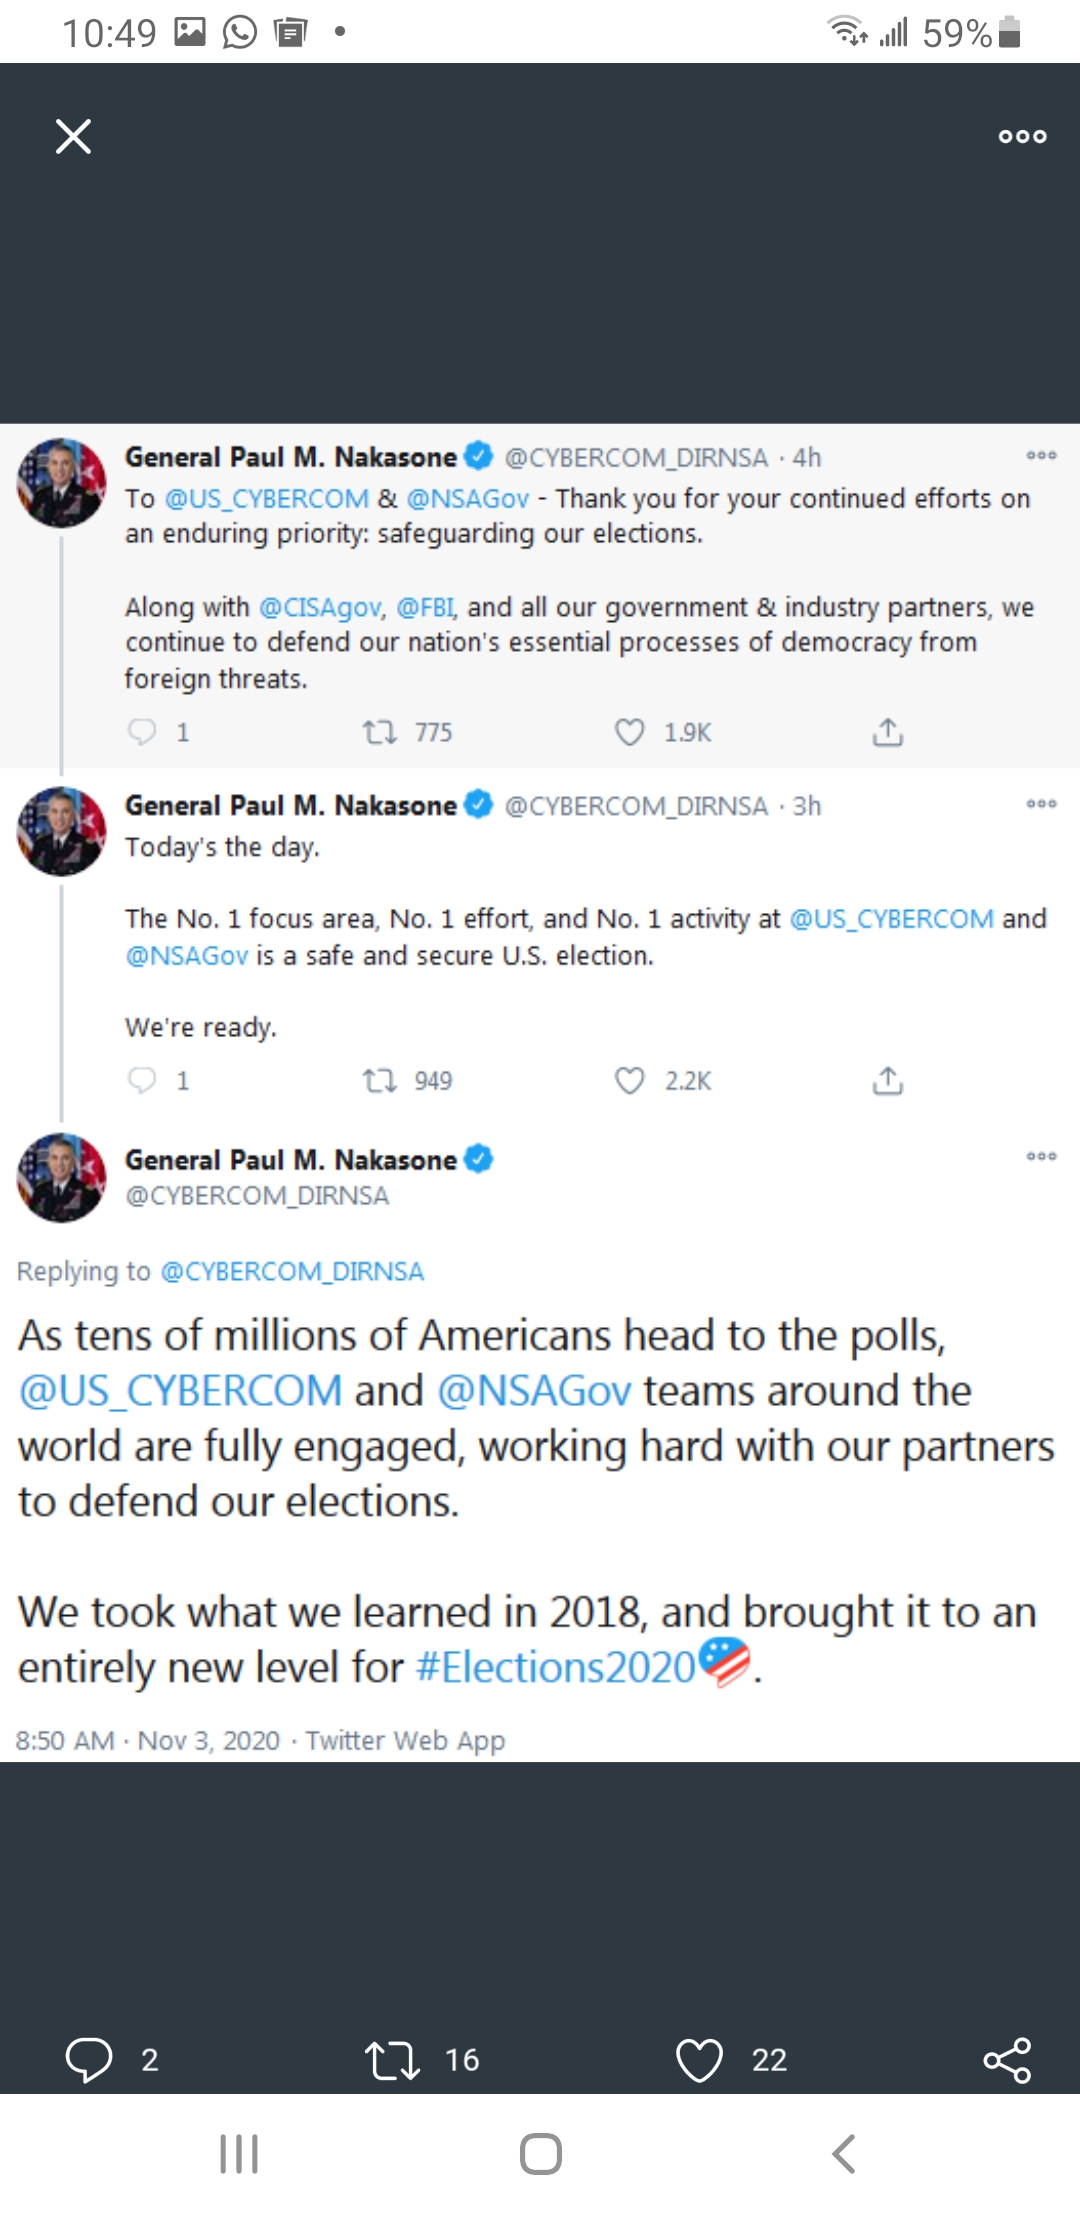Screen dimensions: 1080x2220
Task: Reply to the 'Today's the day' tweet
Action: [x=142, y=1080]
